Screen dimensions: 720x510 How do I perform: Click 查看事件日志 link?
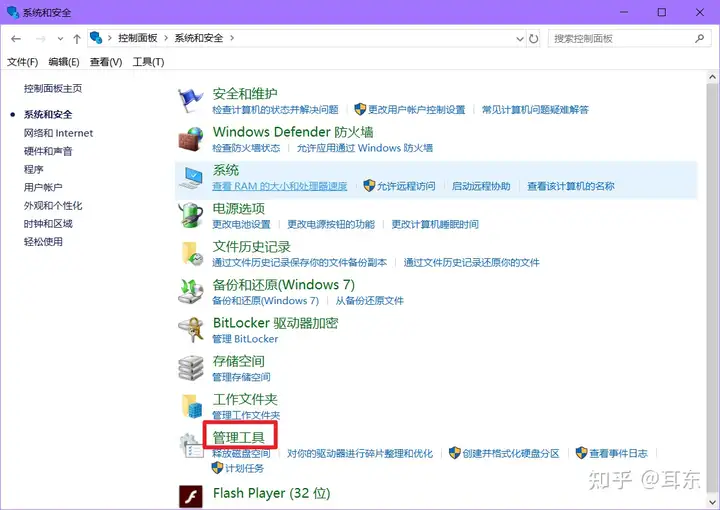pyautogui.click(x=618, y=454)
